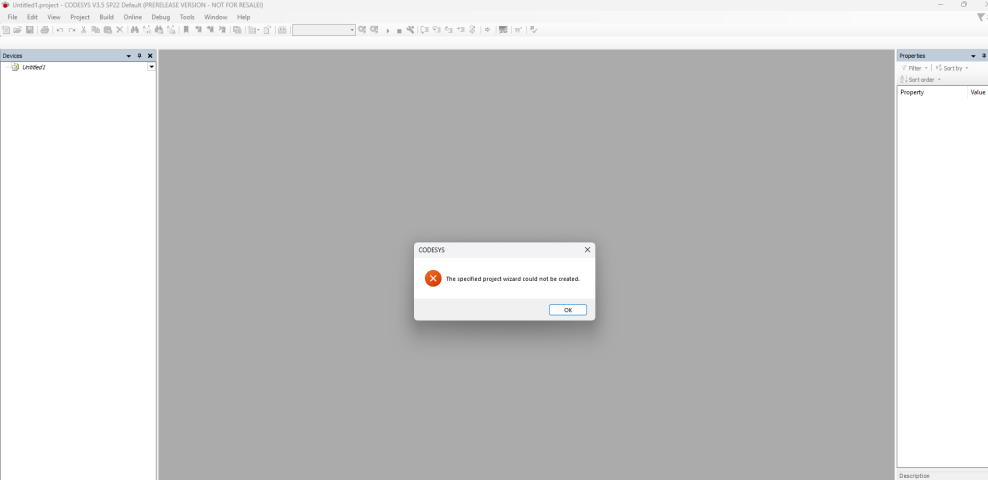Pin the Devices panel with pushpin icon
Image resolution: width=988 pixels, height=480 pixels.
(139, 56)
